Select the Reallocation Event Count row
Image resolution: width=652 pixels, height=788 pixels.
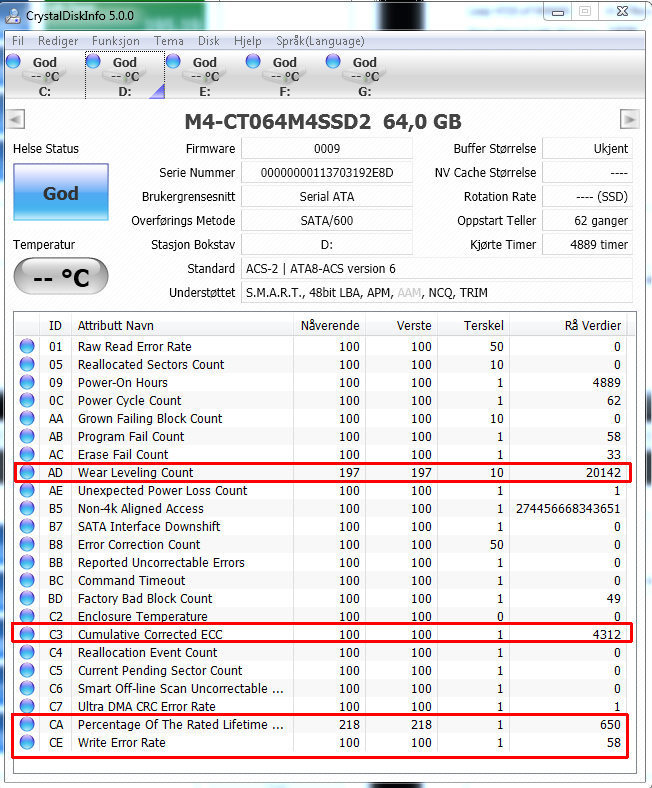[322, 652]
